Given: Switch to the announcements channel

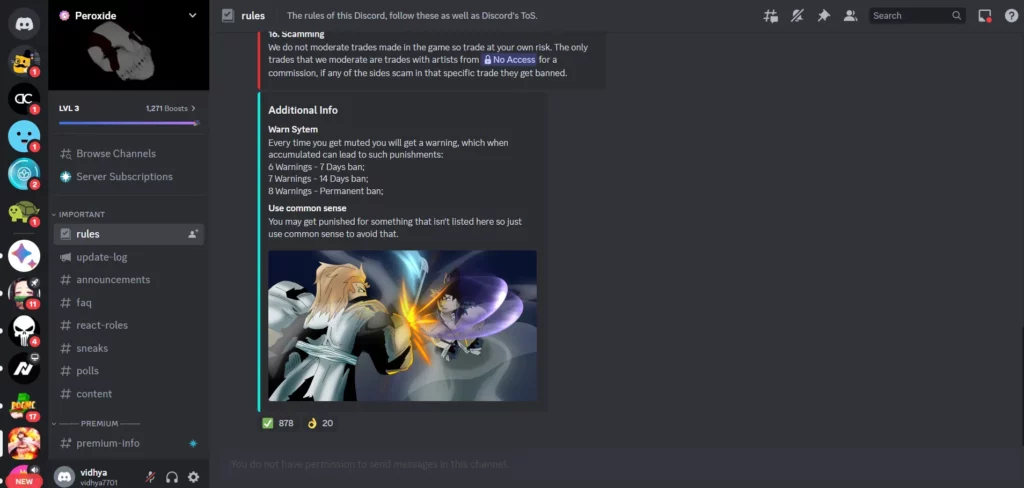Looking at the screenshot, I should [x=129, y=280].
